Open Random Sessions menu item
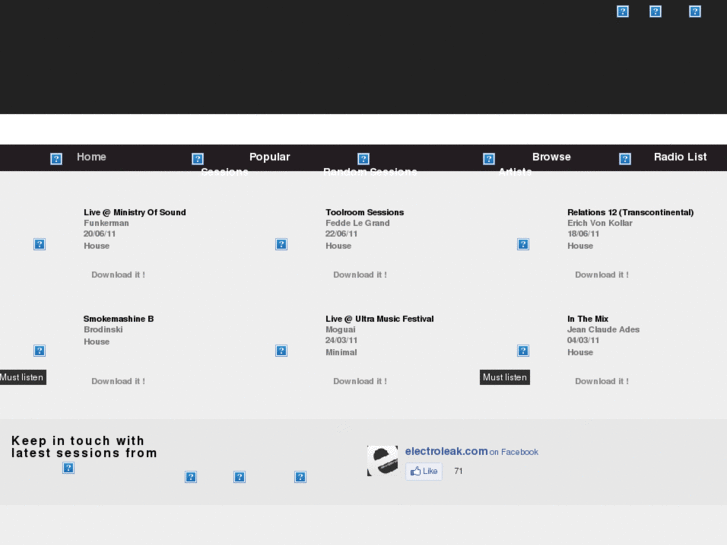The height and width of the screenshot is (545, 727). [x=370, y=172]
